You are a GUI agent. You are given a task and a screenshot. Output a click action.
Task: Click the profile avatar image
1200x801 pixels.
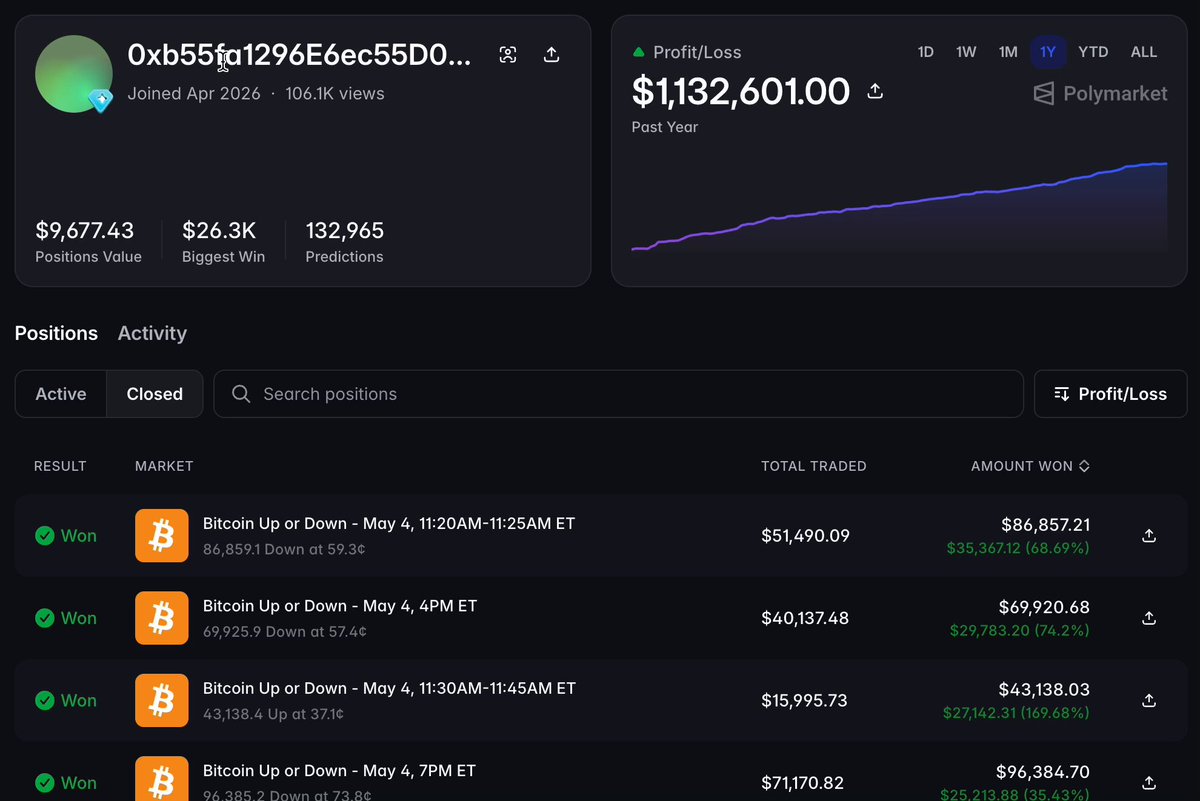[x=74, y=74]
